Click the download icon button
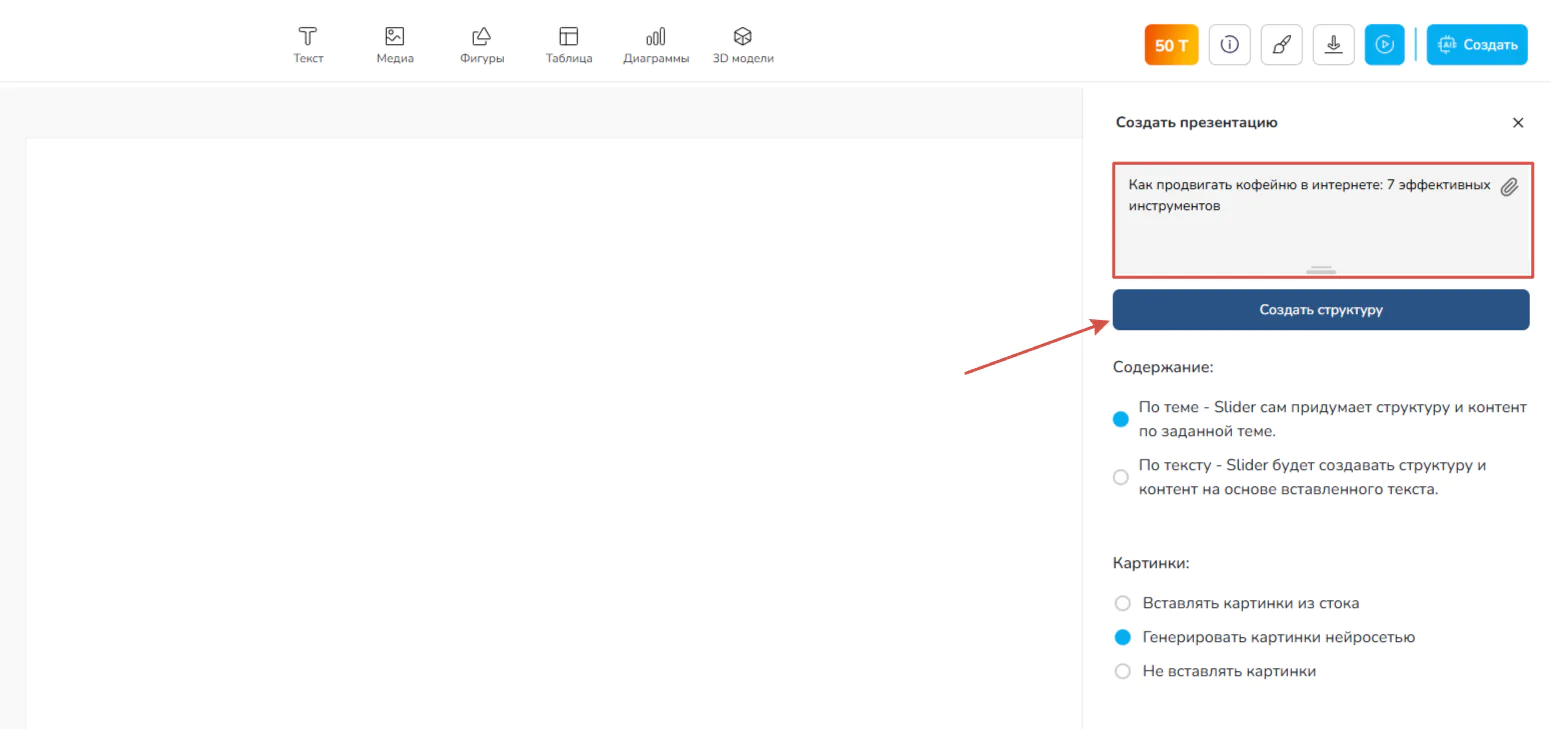The height and width of the screenshot is (729, 1551). (x=1333, y=45)
